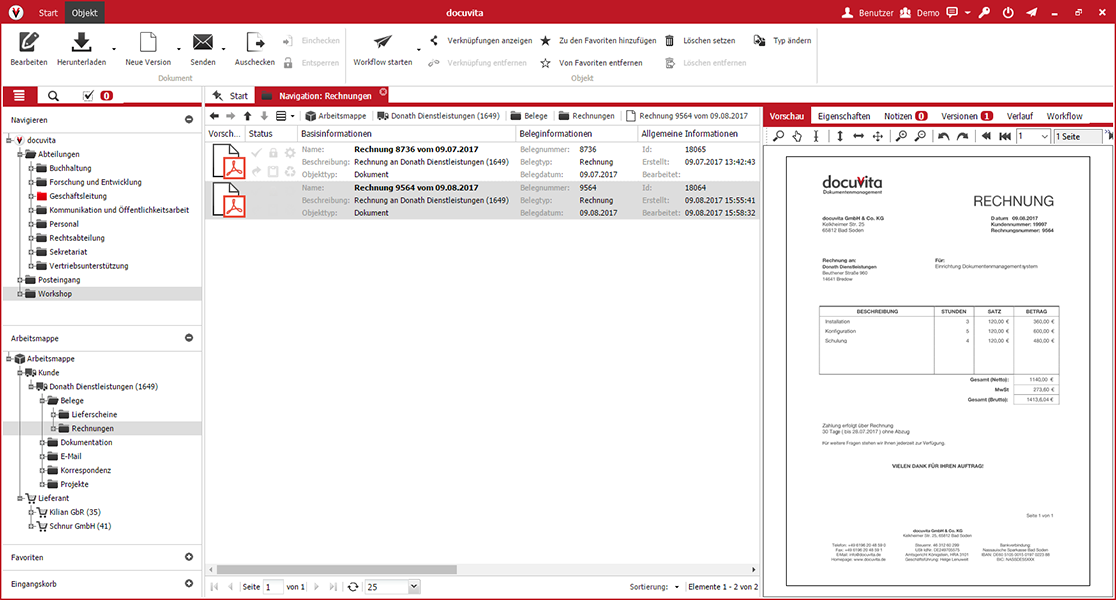The width and height of the screenshot is (1116, 600).
Task: Collapse the Navigieren panel section
Action: coord(189,120)
